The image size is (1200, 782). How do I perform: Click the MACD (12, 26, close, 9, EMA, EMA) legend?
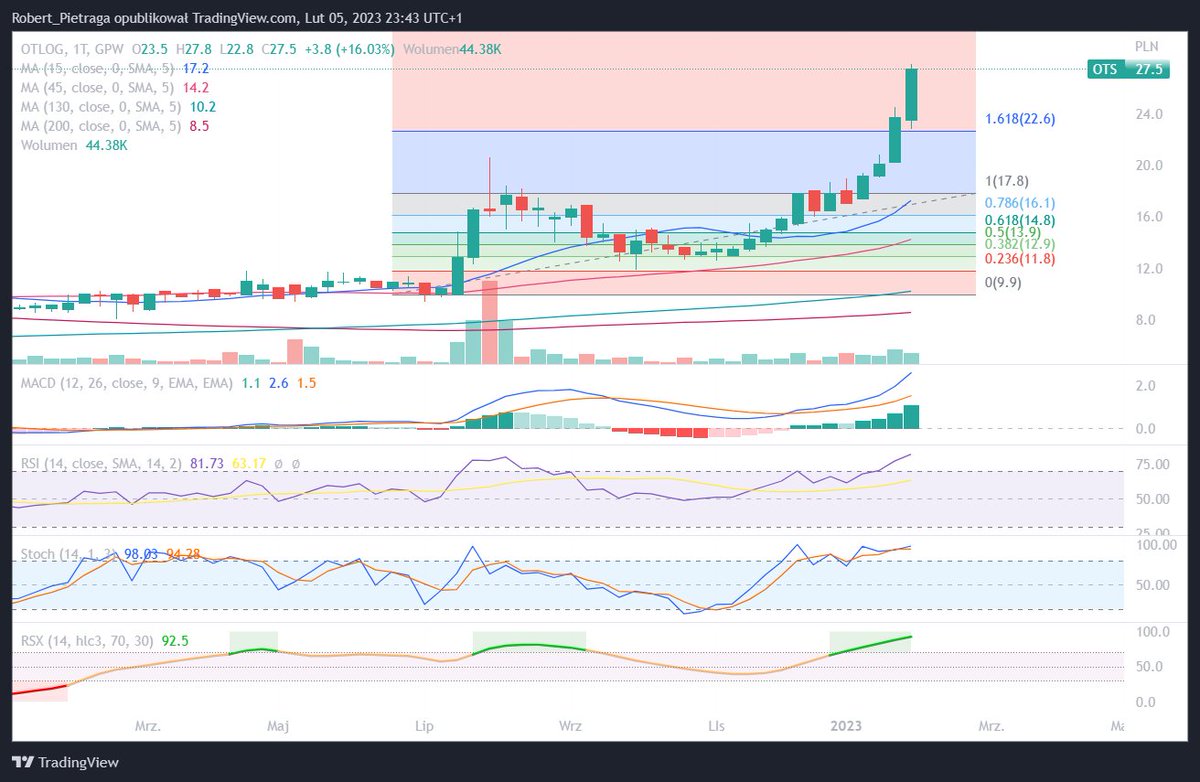pyautogui.click(x=127, y=383)
